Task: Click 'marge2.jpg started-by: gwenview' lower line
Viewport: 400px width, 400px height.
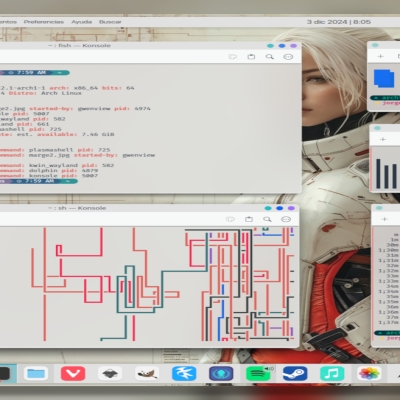Action: tap(92, 155)
